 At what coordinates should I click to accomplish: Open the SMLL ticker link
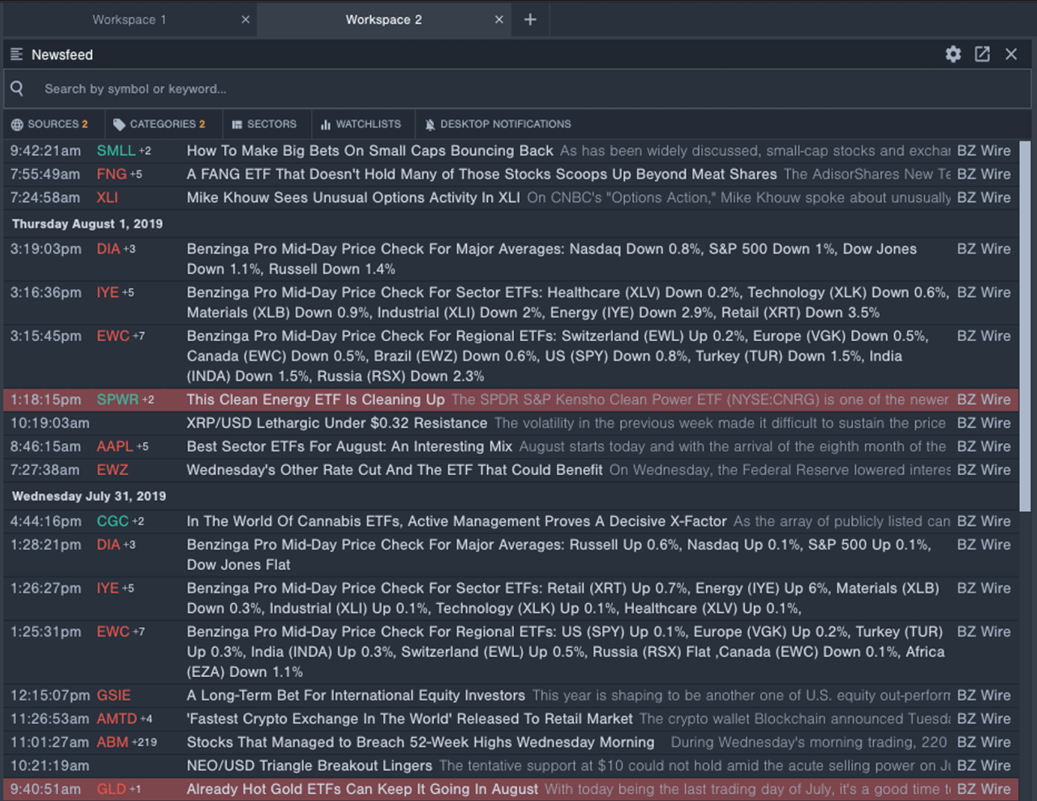coord(116,151)
